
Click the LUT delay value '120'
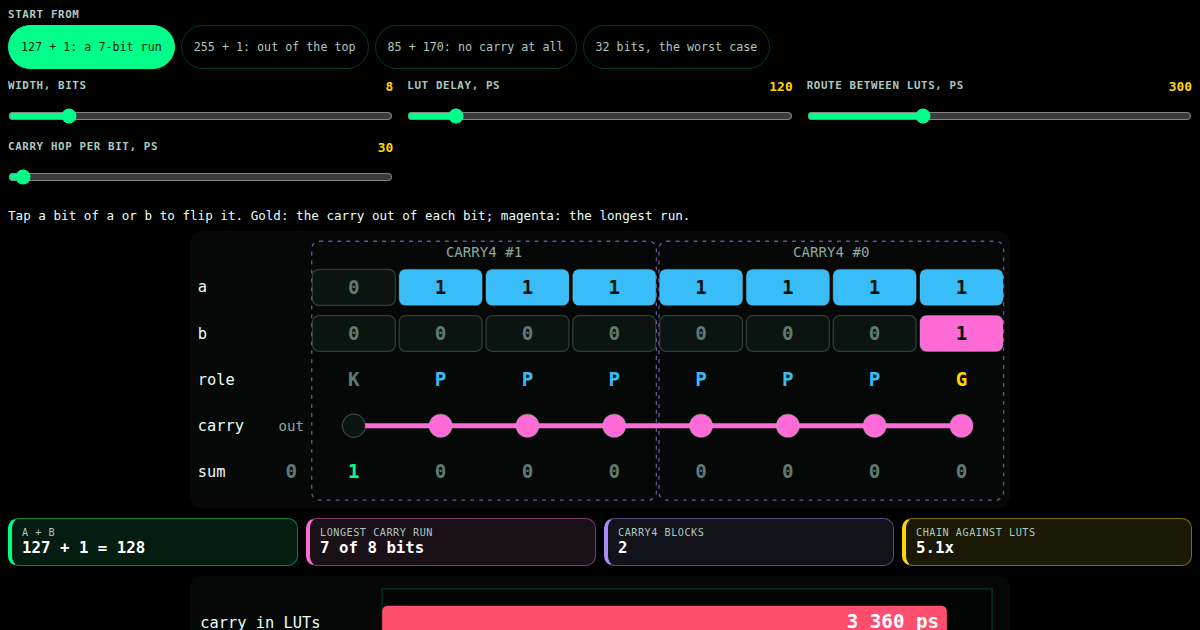point(781,87)
